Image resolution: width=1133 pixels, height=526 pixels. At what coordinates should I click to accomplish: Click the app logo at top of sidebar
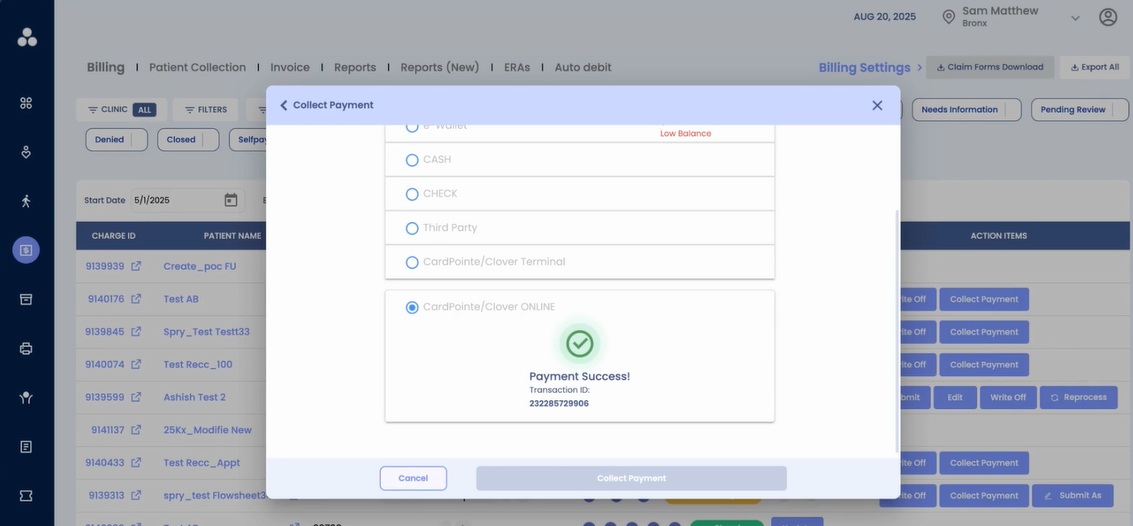pos(27,37)
